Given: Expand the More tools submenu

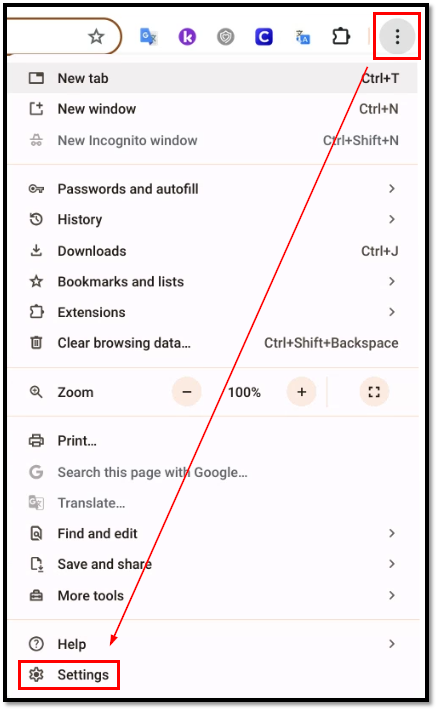Looking at the screenshot, I should (212, 595).
